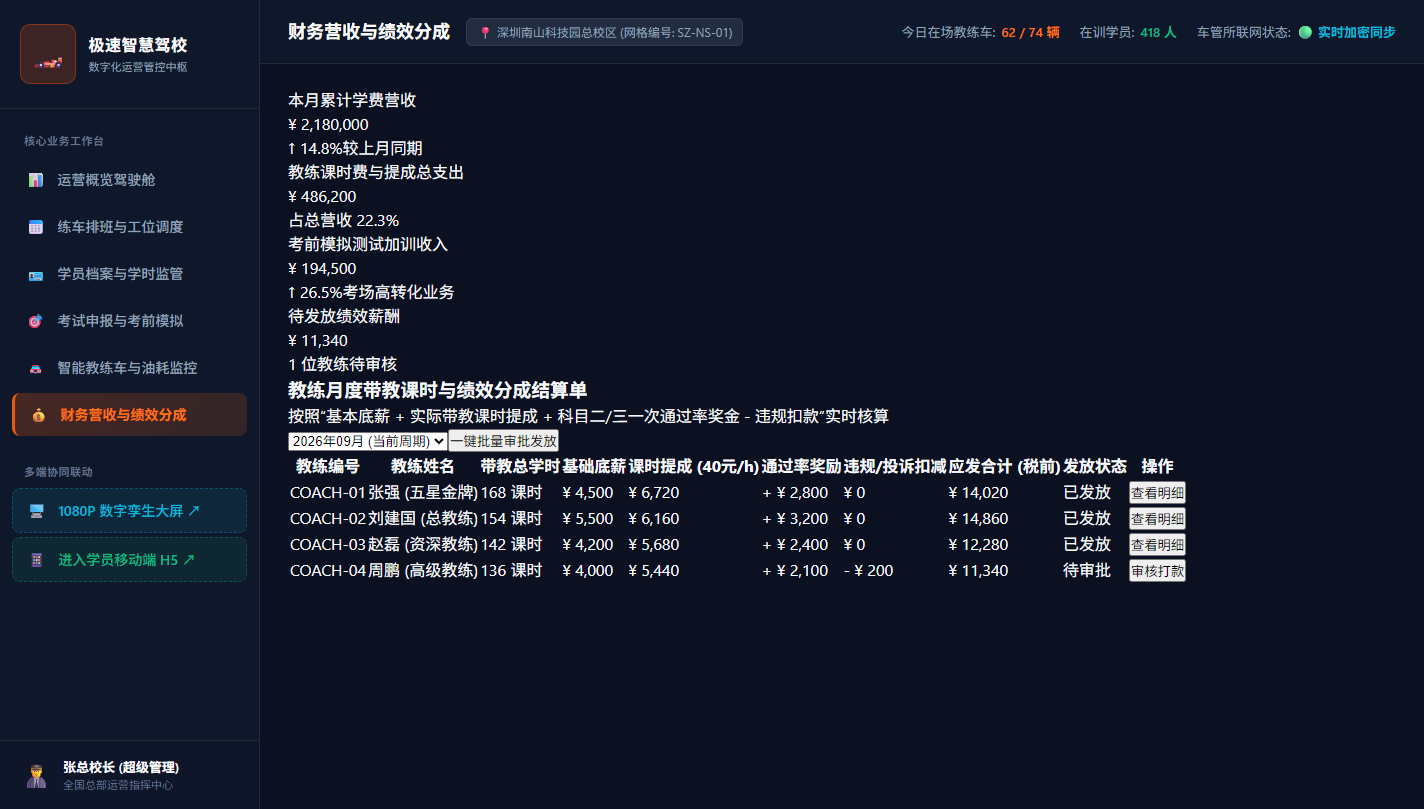Image resolution: width=1424 pixels, height=809 pixels.
Task: Open 考试申报与考前模拟 menu entry
Action: (129, 321)
